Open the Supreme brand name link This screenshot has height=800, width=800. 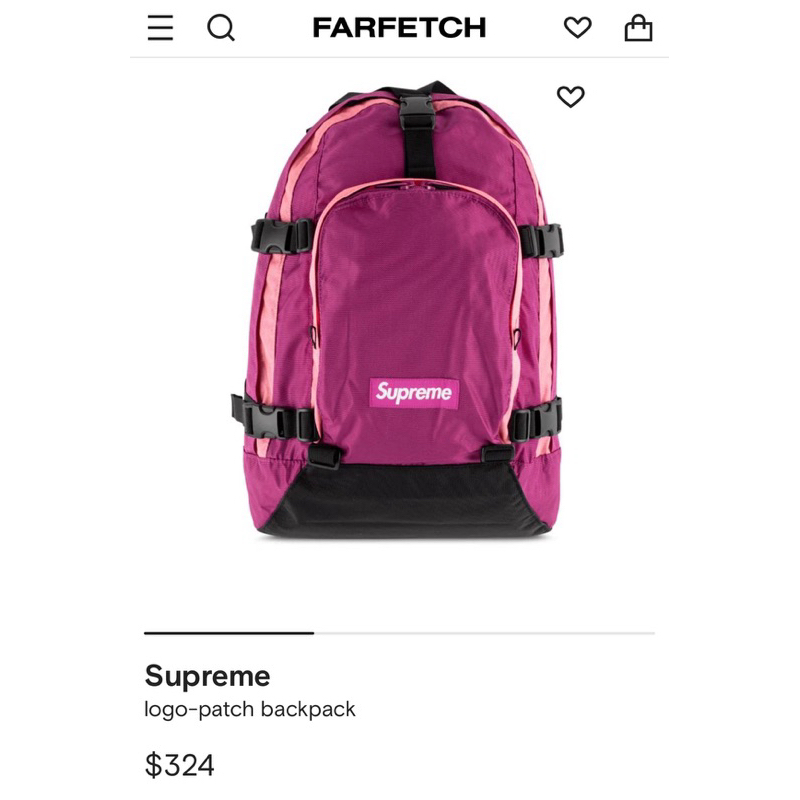(207, 677)
